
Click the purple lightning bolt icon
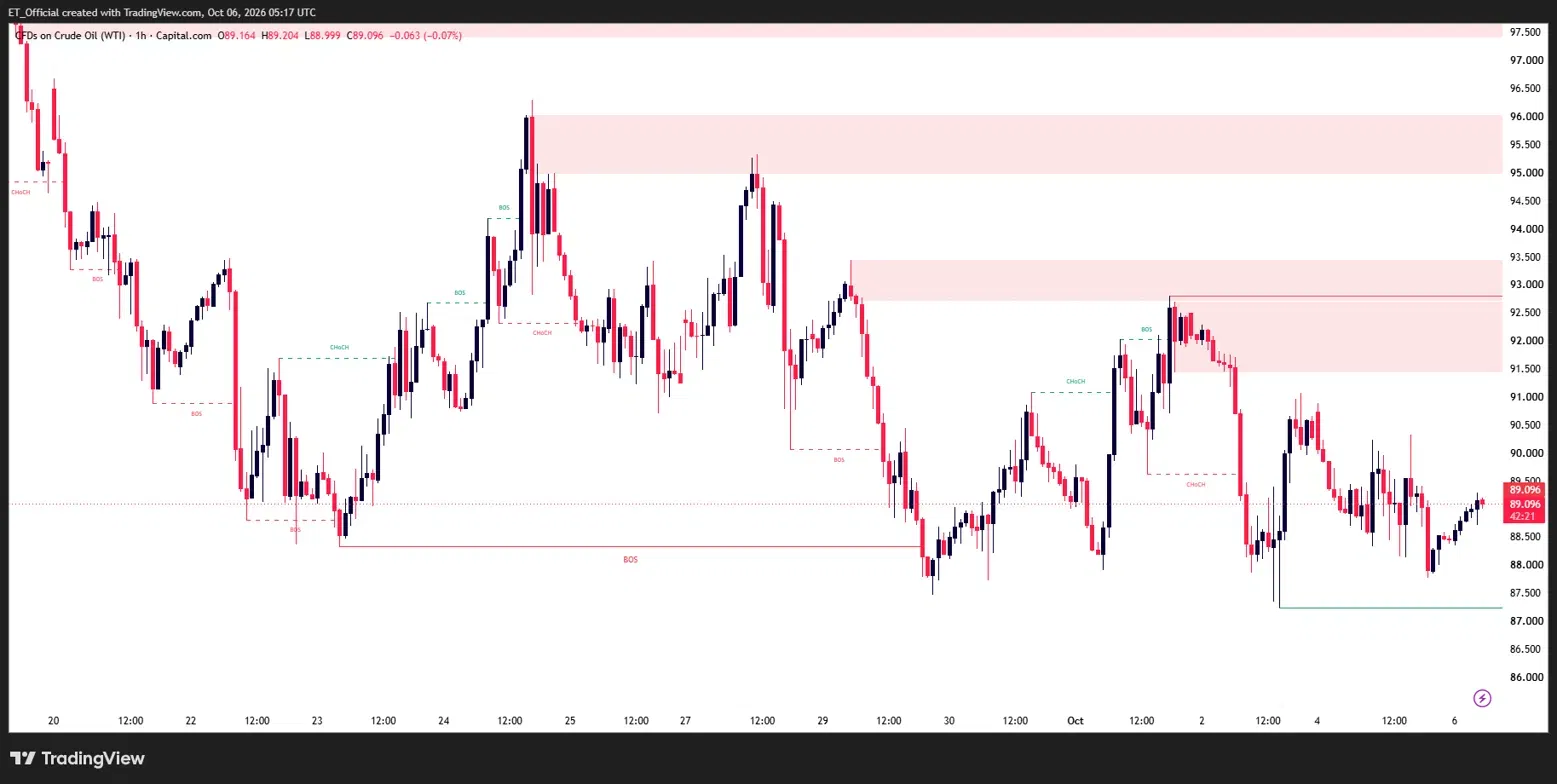pos(1482,698)
